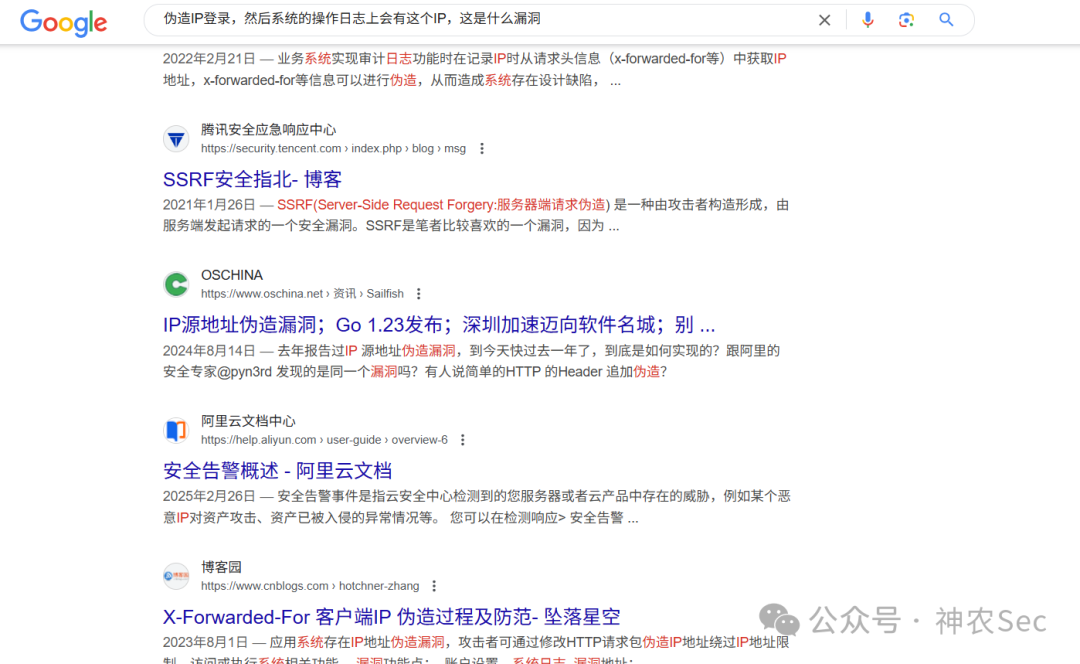
Task: Open more options for cnblogs.com result
Action: pos(433,586)
